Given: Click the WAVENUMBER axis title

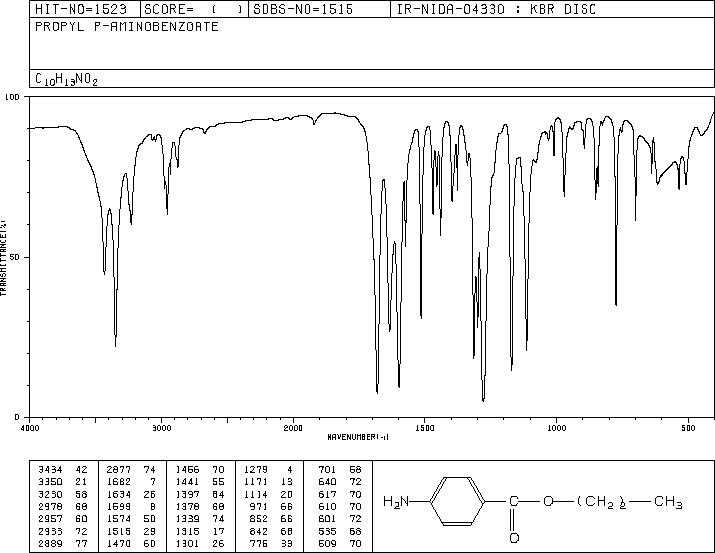Looking at the screenshot, I should point(358,437).
